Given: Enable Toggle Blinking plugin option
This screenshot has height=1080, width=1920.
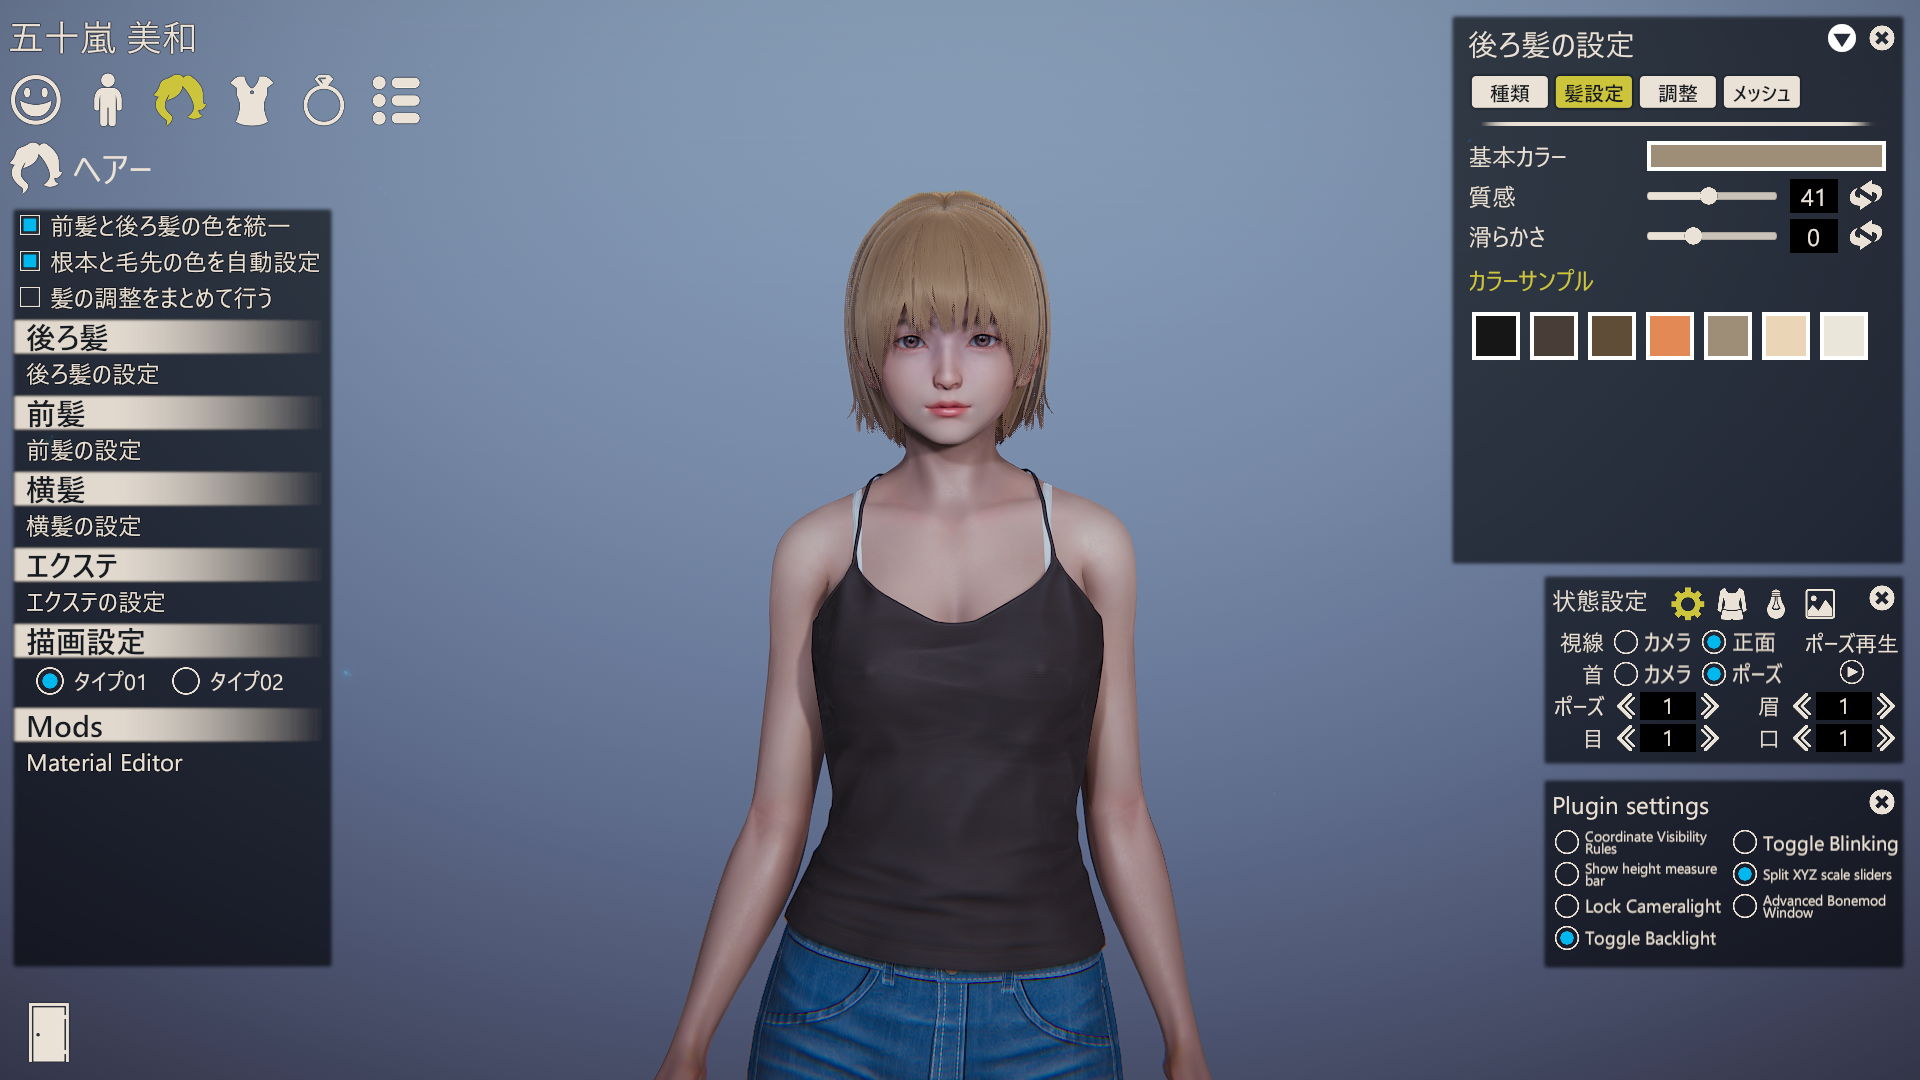Looking at the screenshot, I should 1745,843.
